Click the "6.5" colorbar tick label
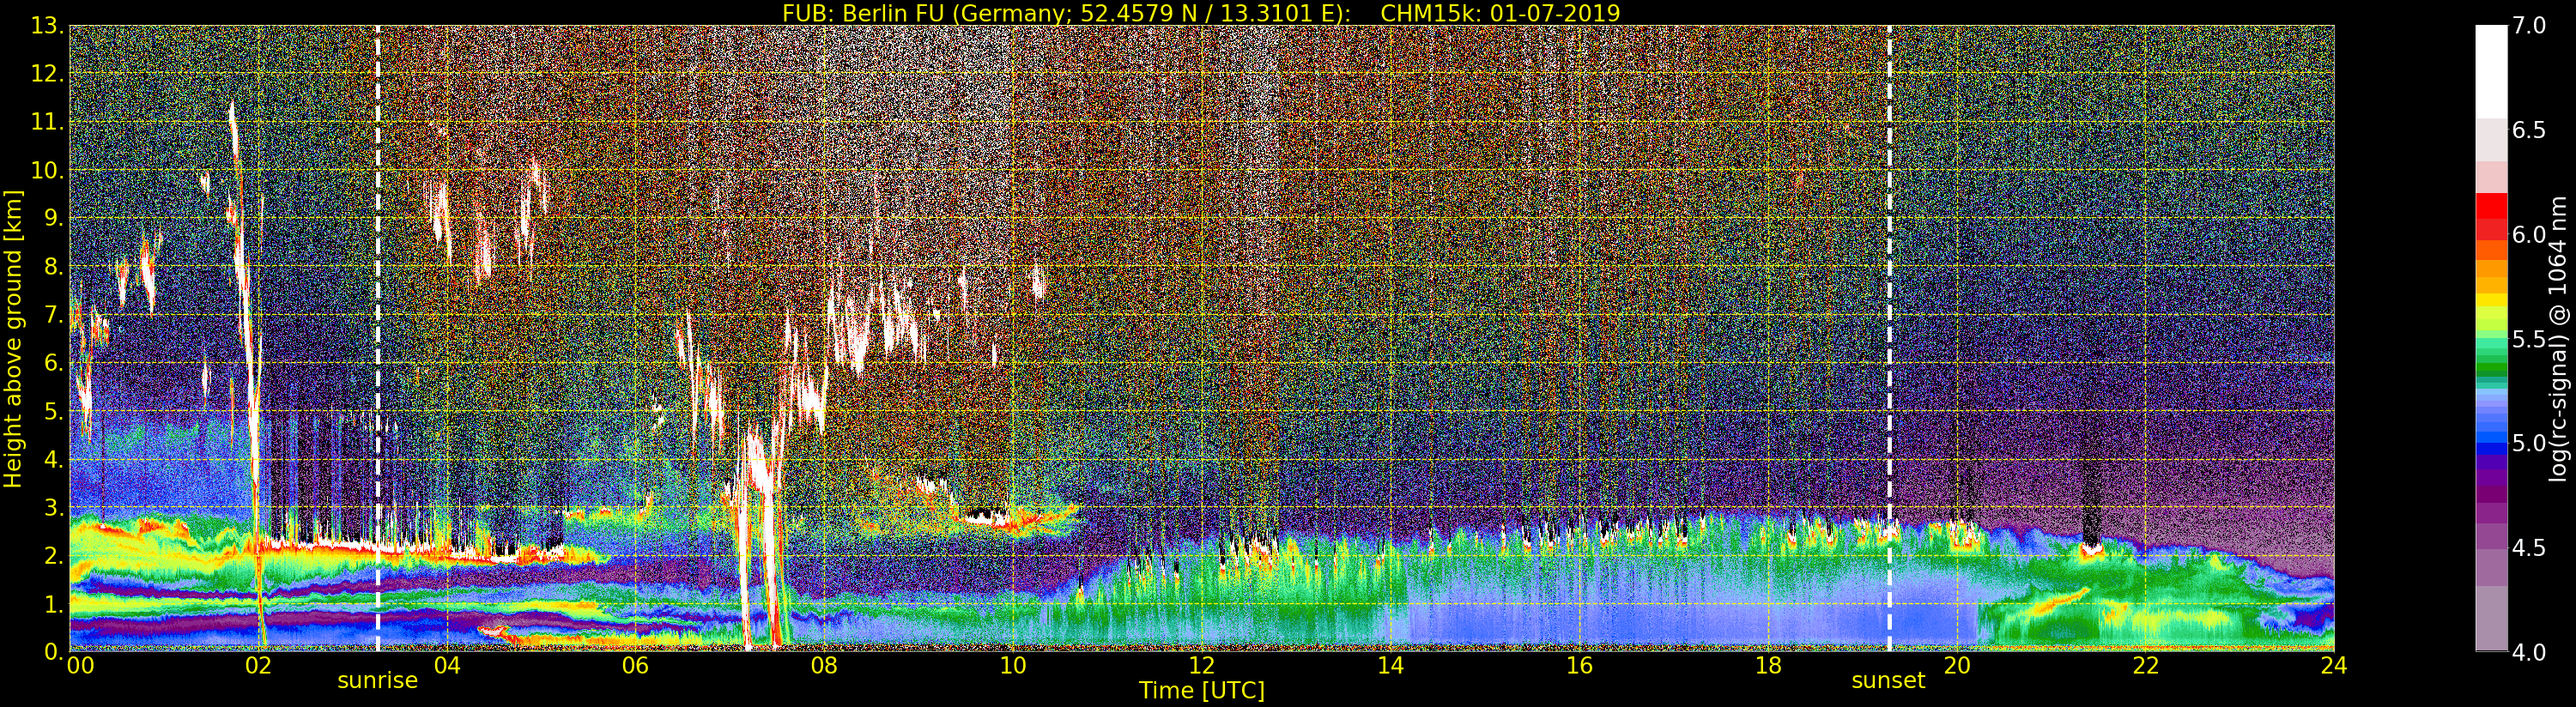This screenshot has height=707, width=2576. pos(2529,130)
